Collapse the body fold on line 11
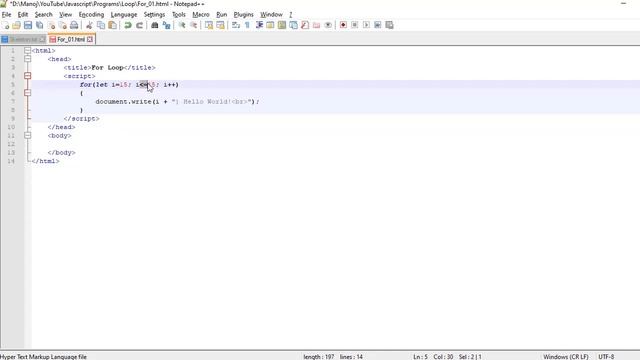This screenshot has height=360, width=640. (x=27, y=136)
